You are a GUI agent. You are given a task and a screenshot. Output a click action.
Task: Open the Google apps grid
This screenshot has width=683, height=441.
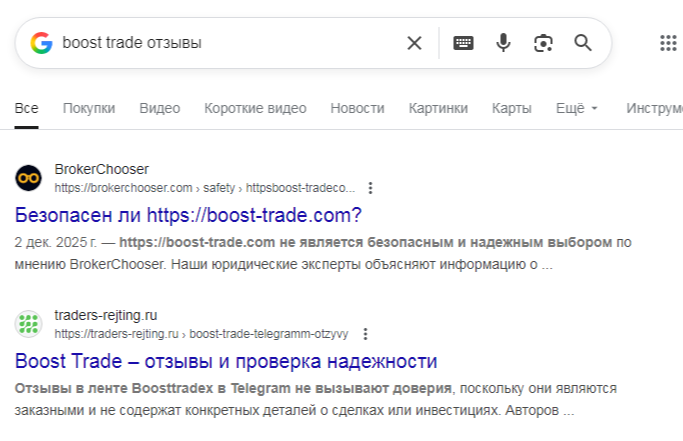(669, 43)
